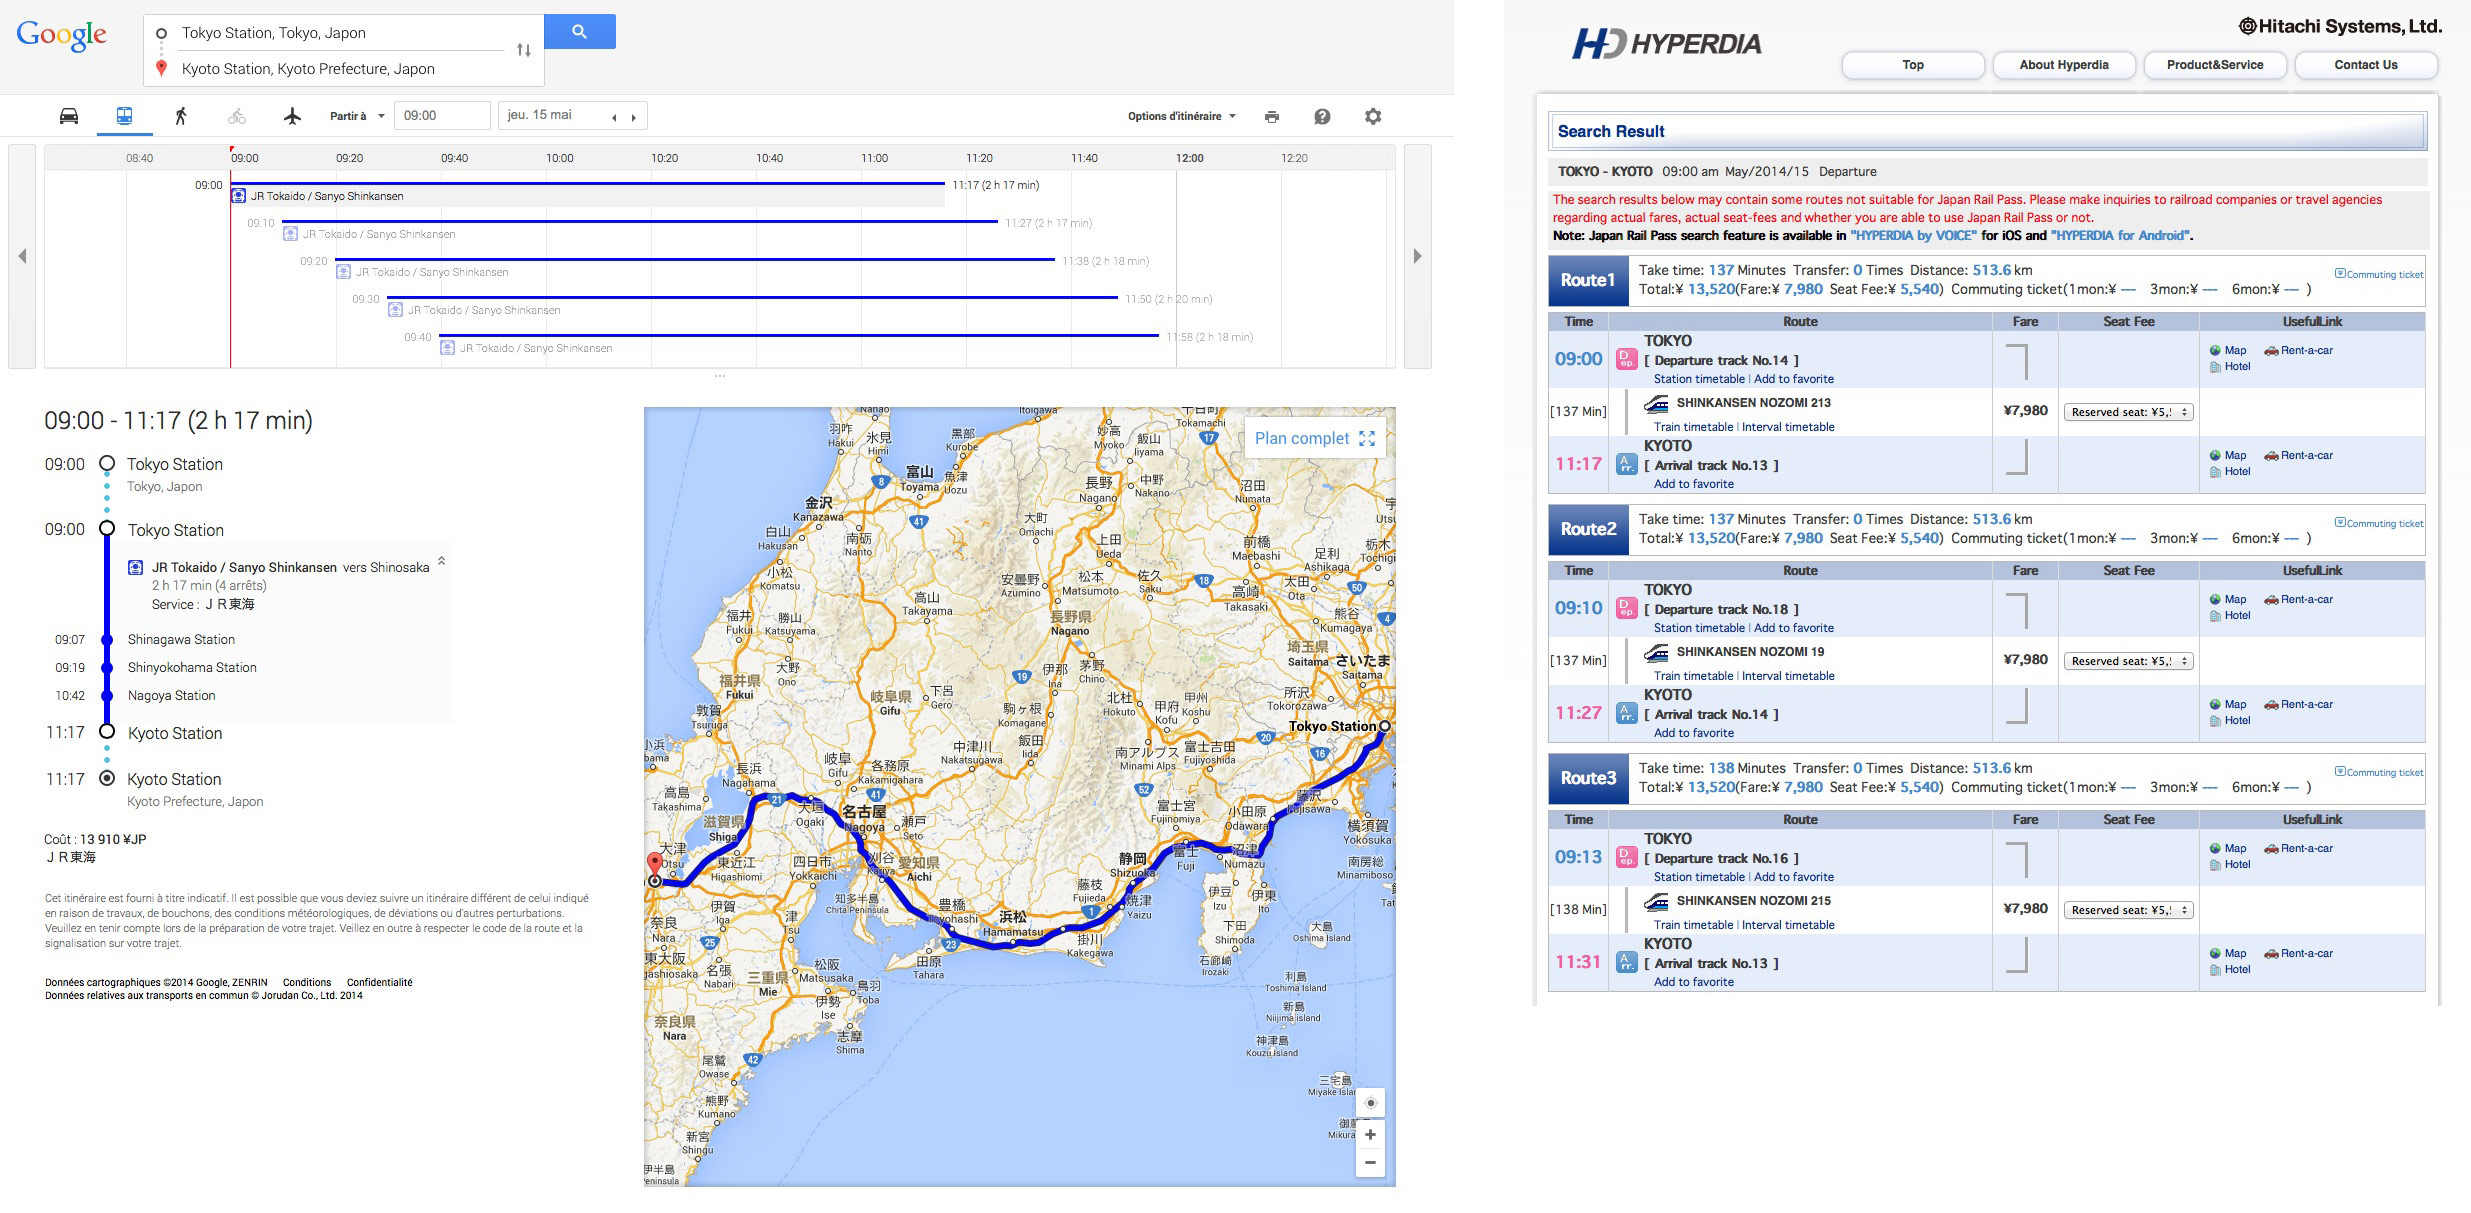This screenshot has height=1213, width=2471.
Task: Select the airplane flight mode icon
Action: tap(292, 116)
